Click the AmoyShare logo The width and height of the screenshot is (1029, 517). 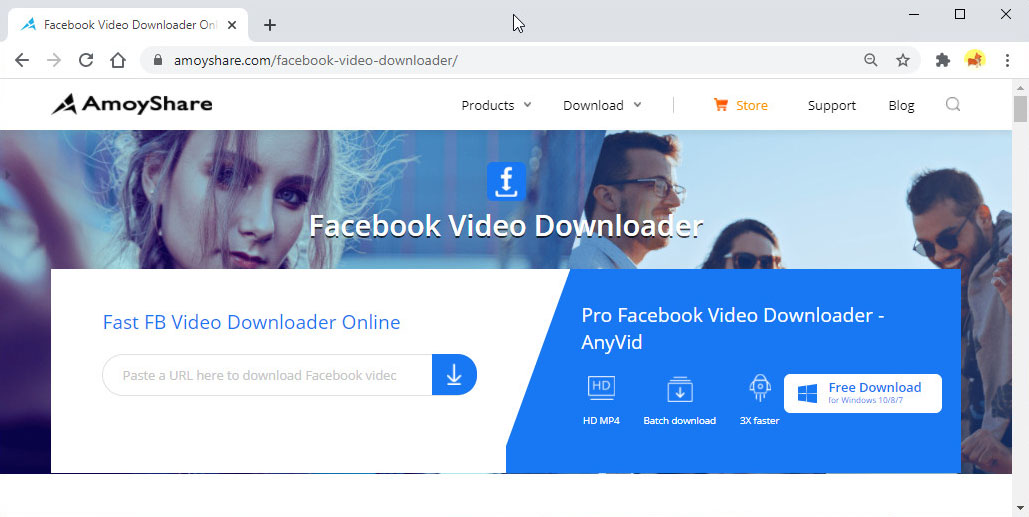pos(132,104)
